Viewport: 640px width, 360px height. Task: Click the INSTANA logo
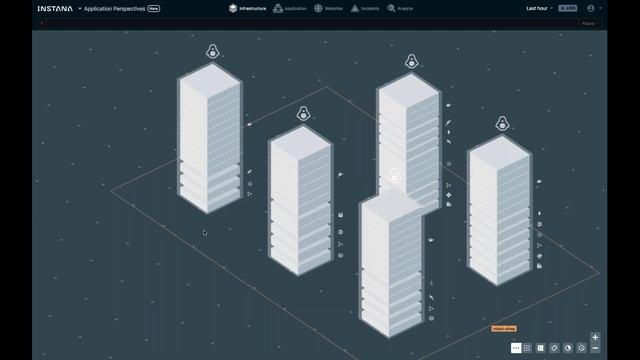(55, 9)
